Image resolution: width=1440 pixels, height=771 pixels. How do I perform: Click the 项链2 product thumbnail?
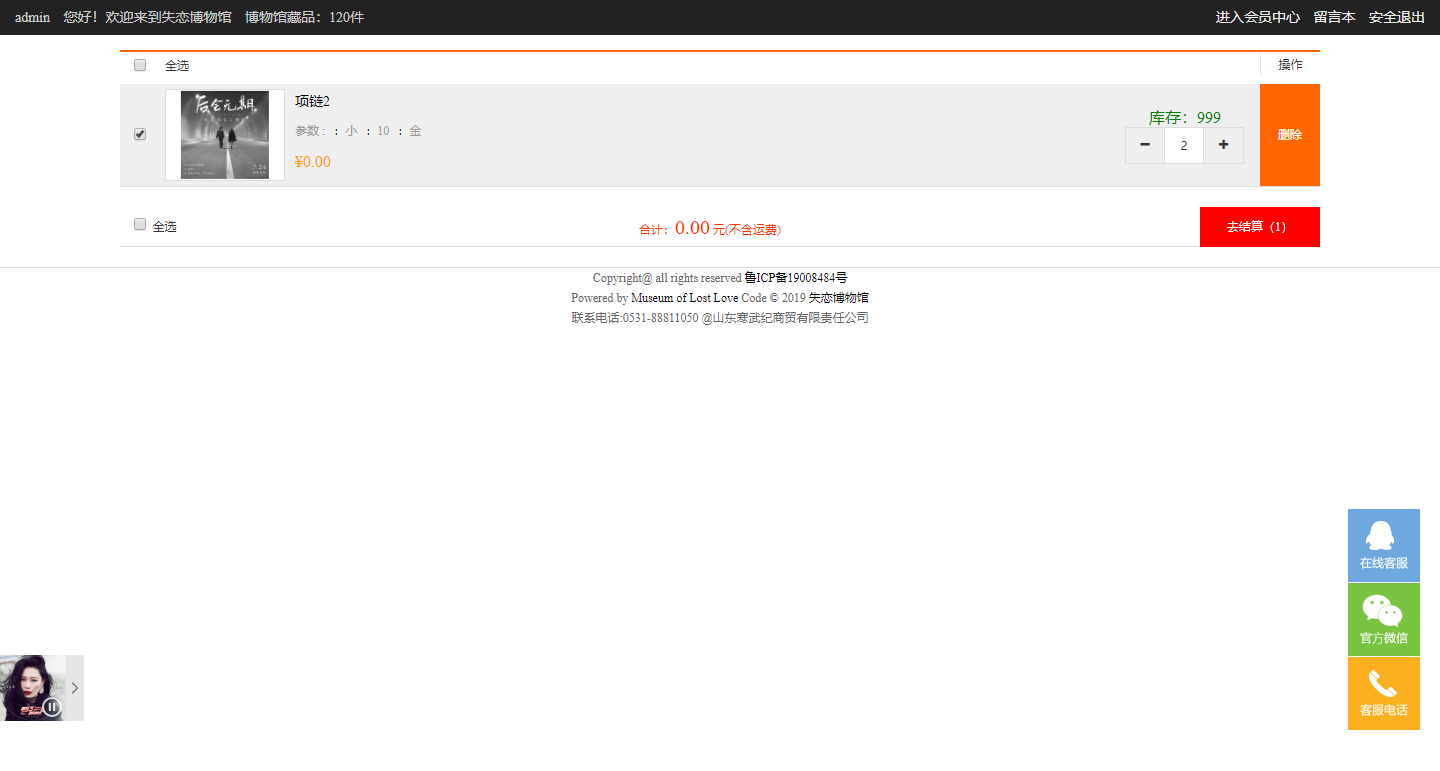(225, 135)
